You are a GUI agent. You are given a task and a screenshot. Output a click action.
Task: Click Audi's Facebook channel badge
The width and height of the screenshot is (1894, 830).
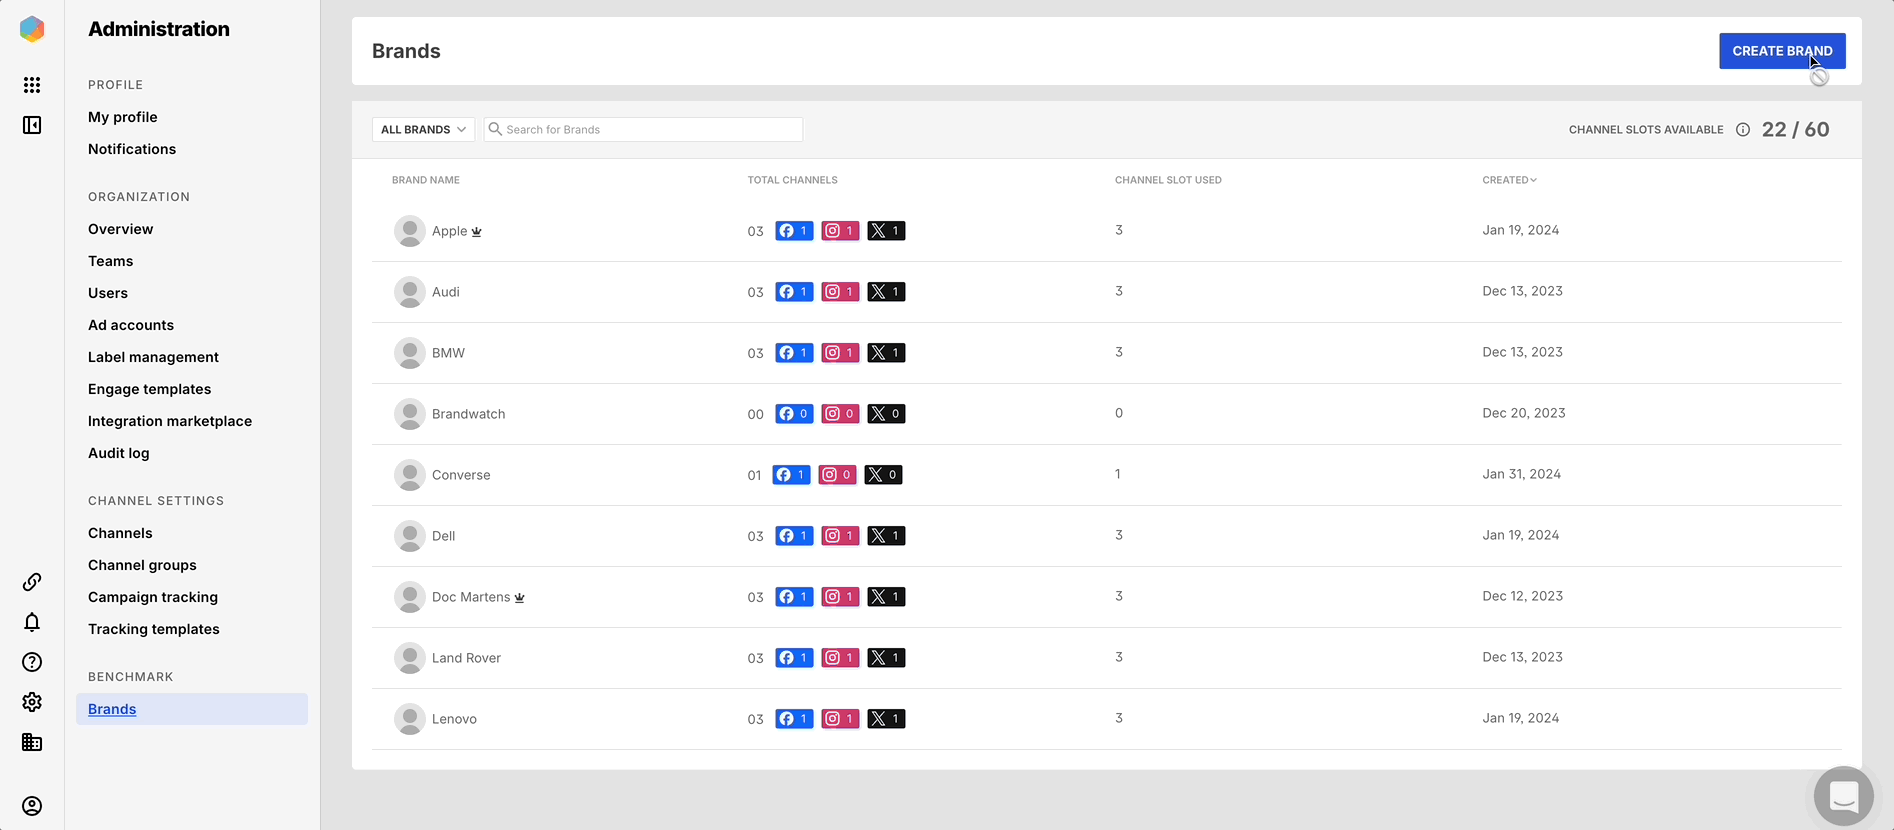794,292
